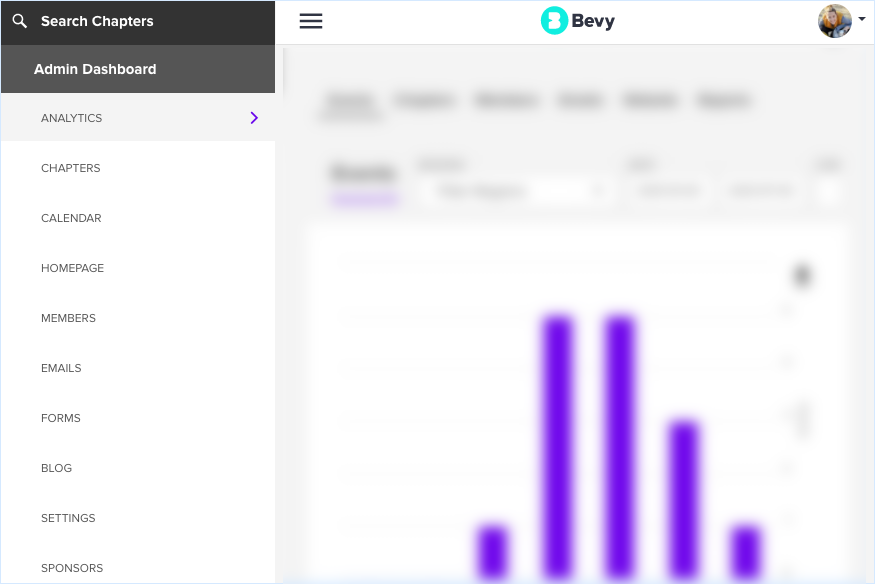Go to Chapters in the sidebar
The height and width of the screenshot is (584, 875).
pos(71,168)
